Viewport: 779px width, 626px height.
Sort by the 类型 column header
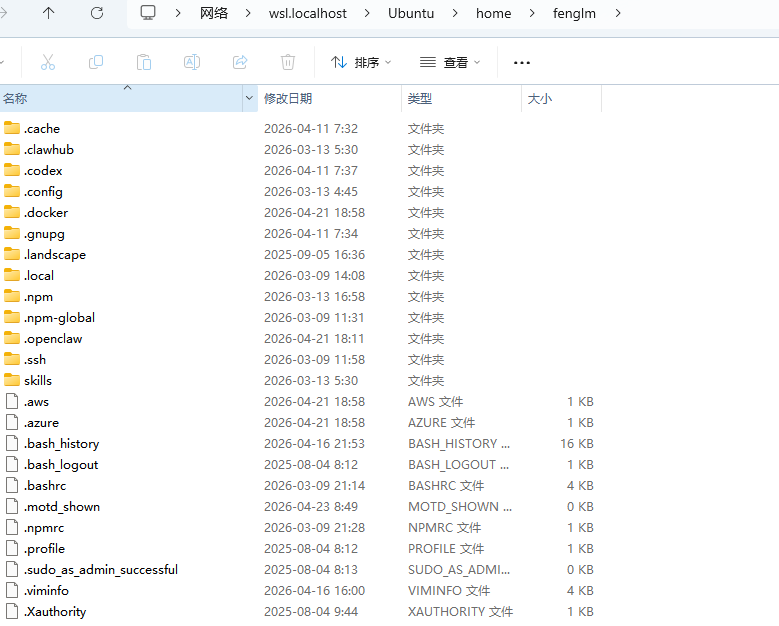[462, 98]
